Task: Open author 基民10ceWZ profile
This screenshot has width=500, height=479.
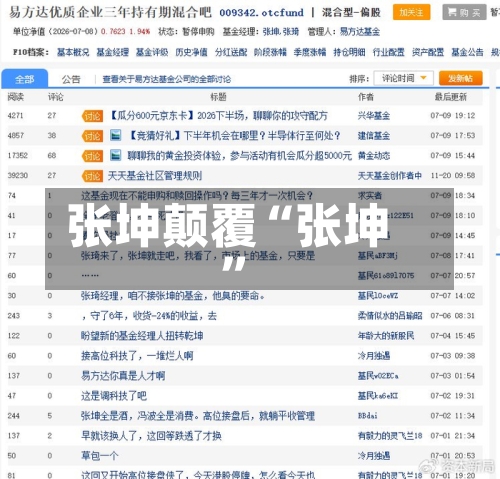Action: 378,296
